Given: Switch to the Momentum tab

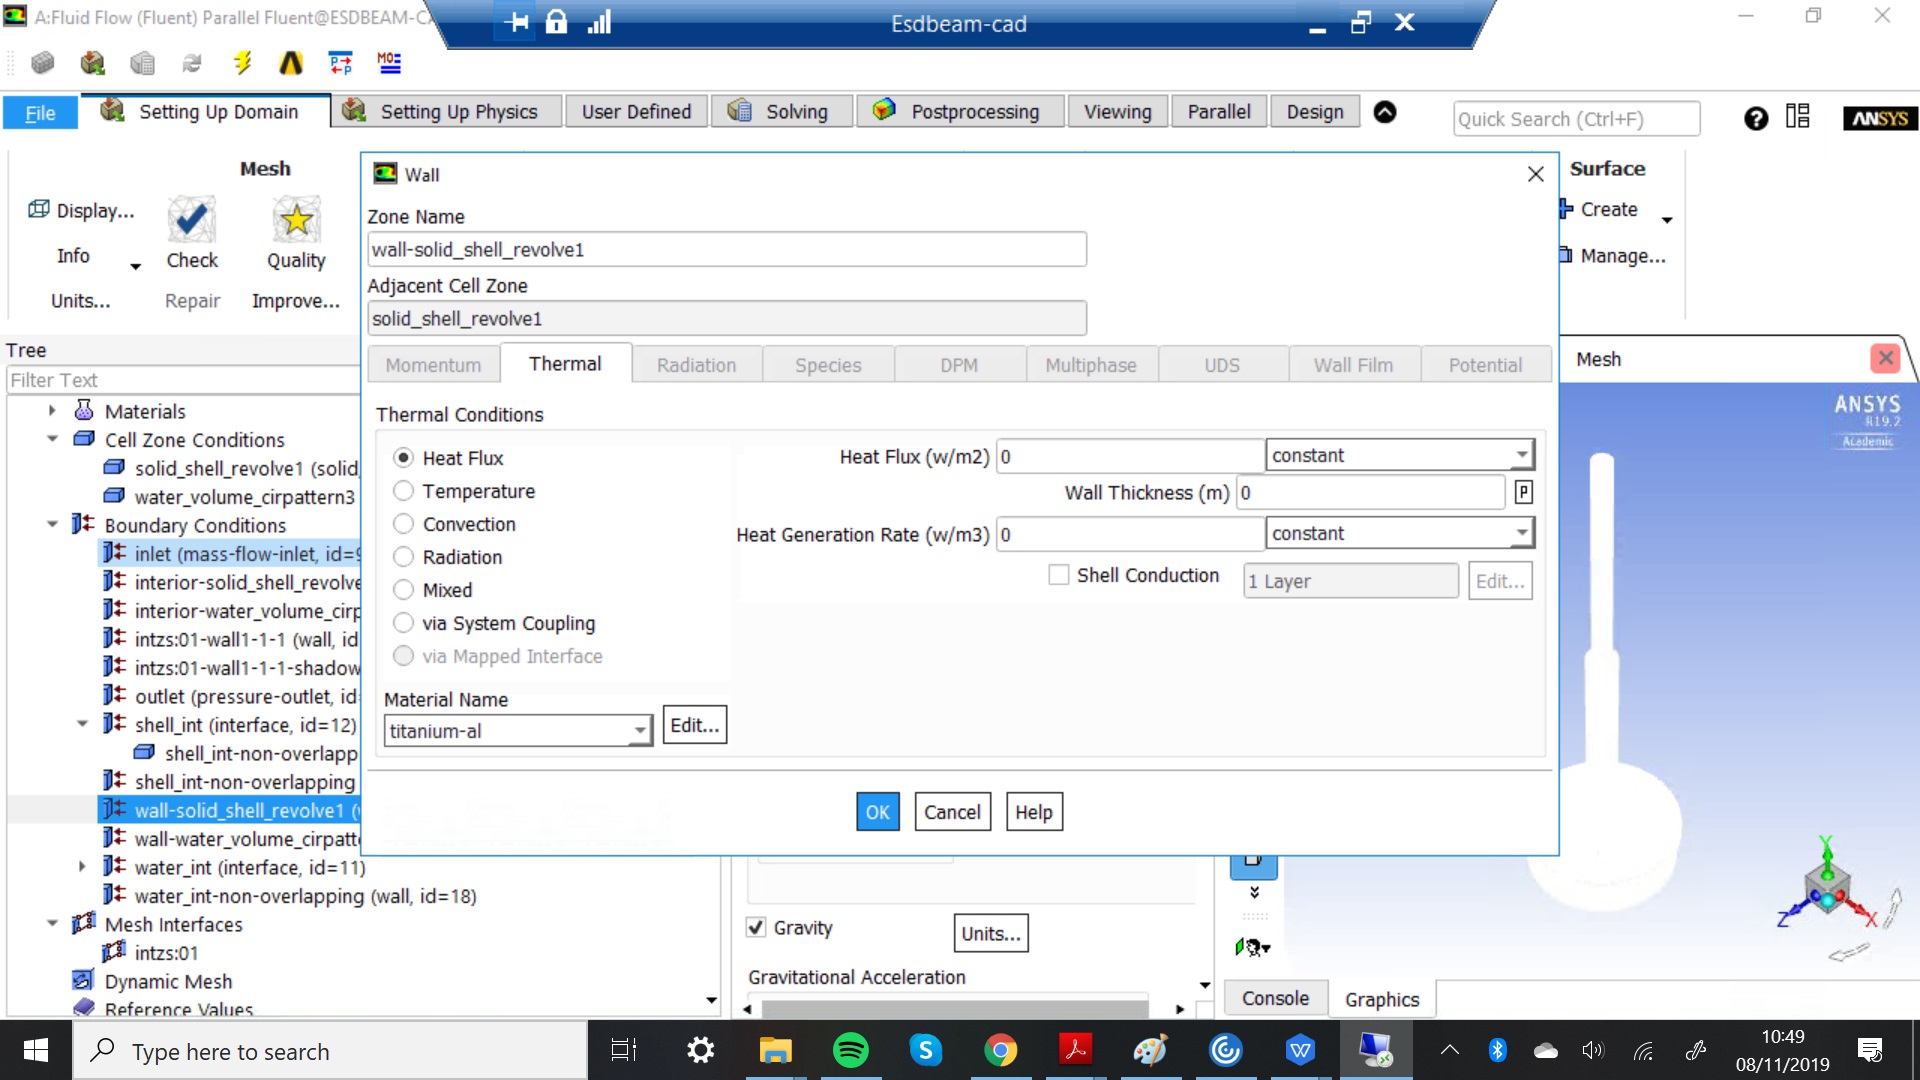Looking at the screenshot, I should pos(433,365).
